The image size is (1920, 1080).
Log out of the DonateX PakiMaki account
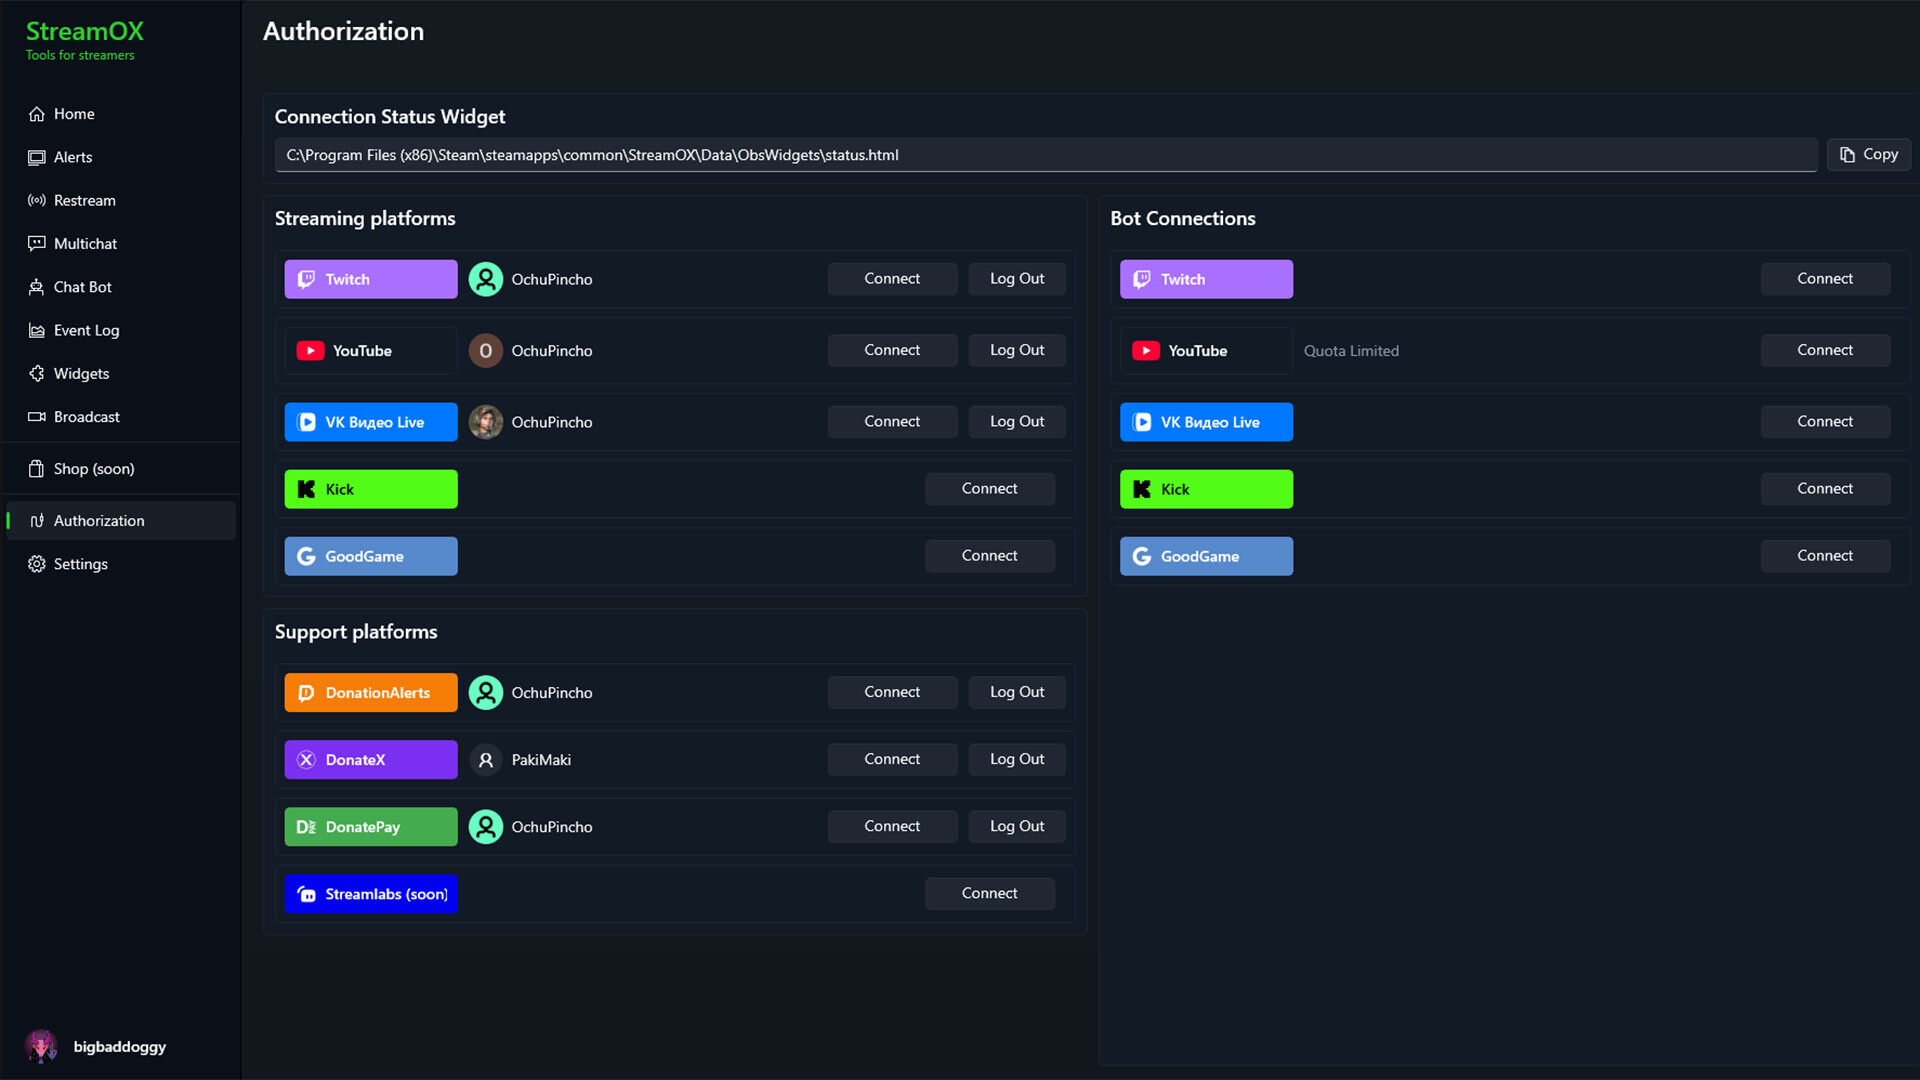[1017, 759]
